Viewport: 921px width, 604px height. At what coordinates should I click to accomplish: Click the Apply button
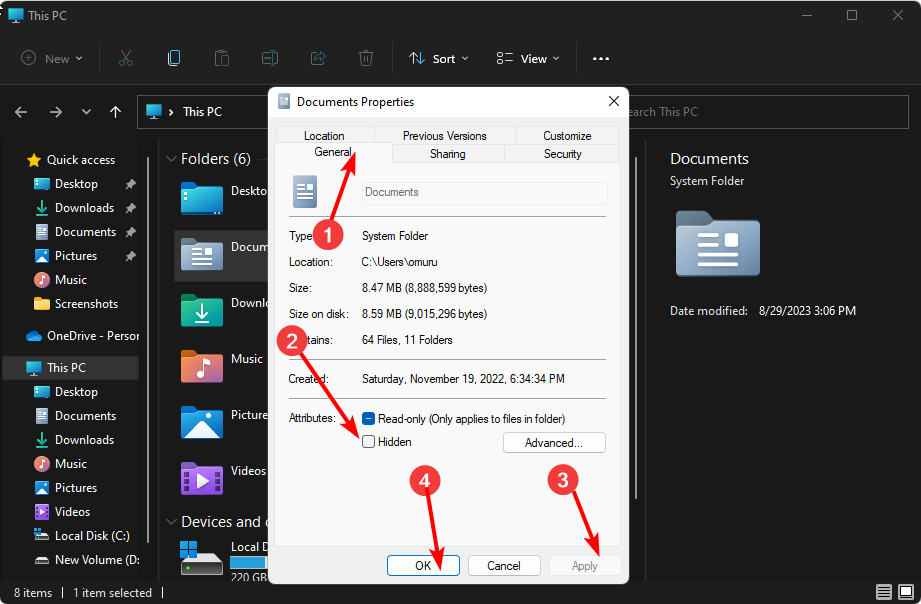coord(584,565)
